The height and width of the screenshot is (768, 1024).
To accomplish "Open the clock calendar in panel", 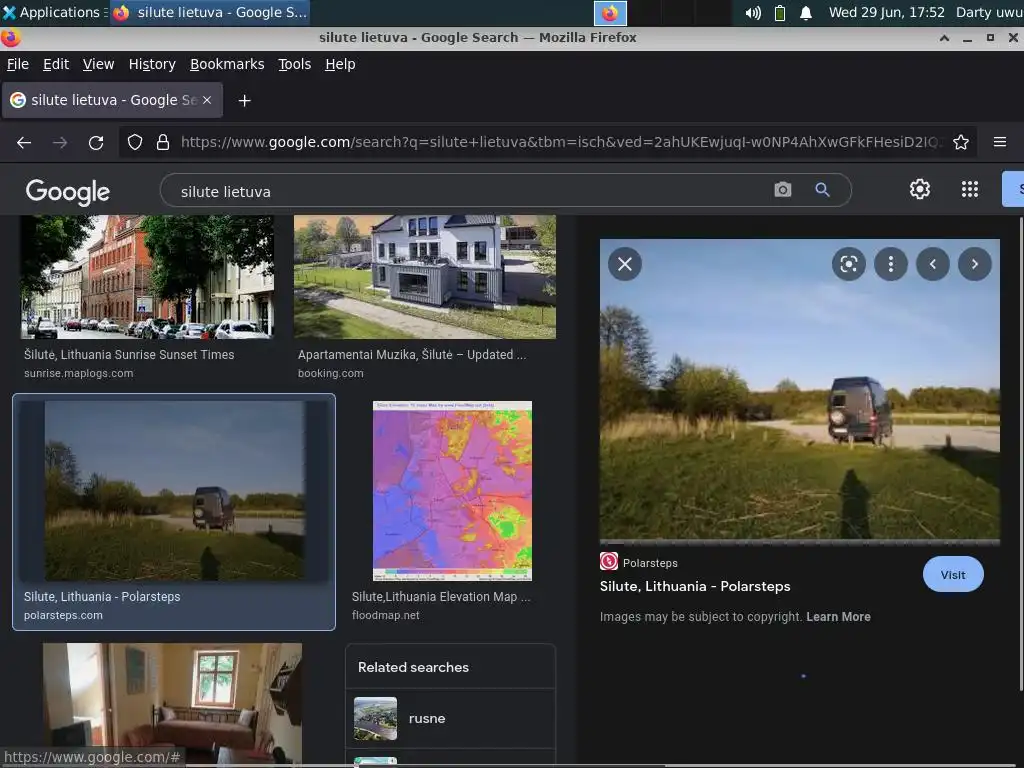I will click(886, 12).
